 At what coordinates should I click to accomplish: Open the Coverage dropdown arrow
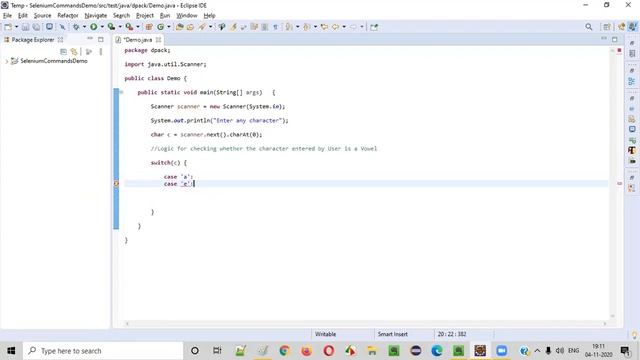120,27
